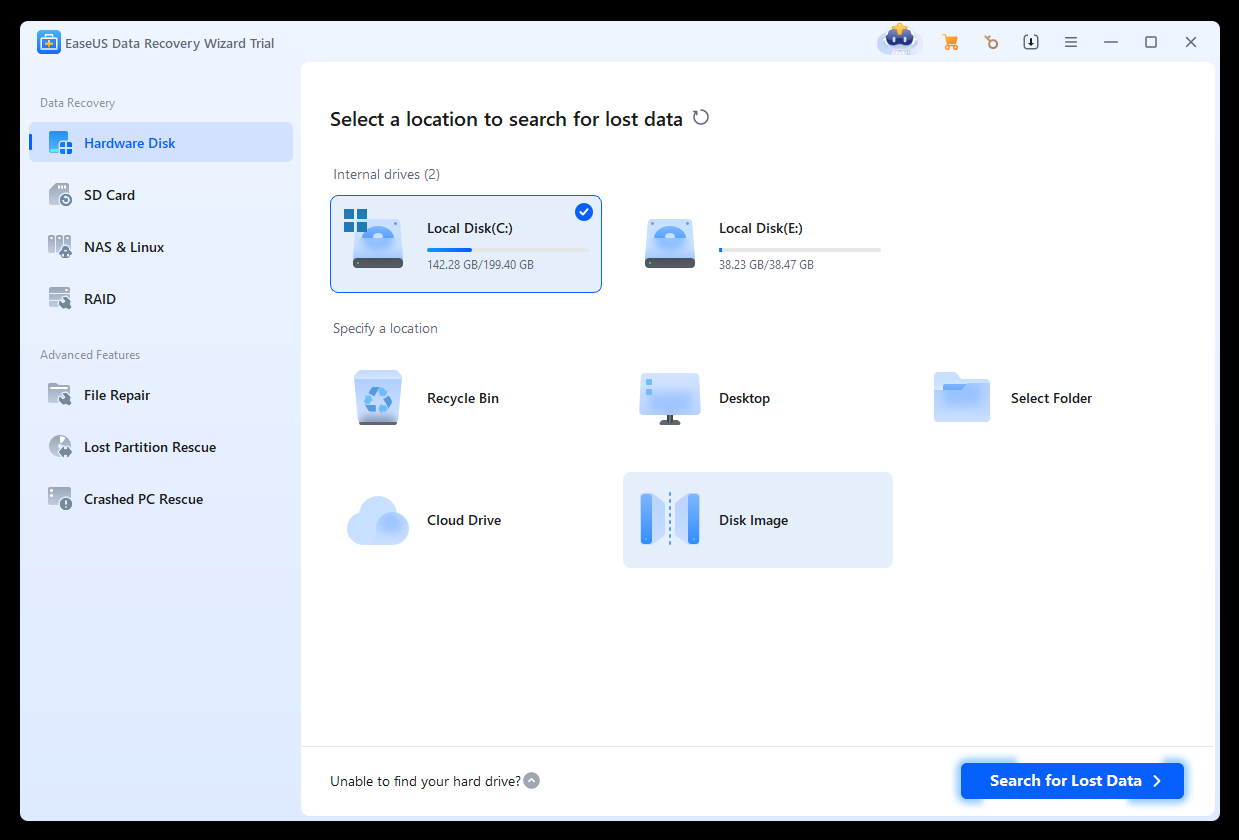Click the refresh icon to rescan drives
Viewport: 1239px width, 840px height.
[x=700, y=117]
